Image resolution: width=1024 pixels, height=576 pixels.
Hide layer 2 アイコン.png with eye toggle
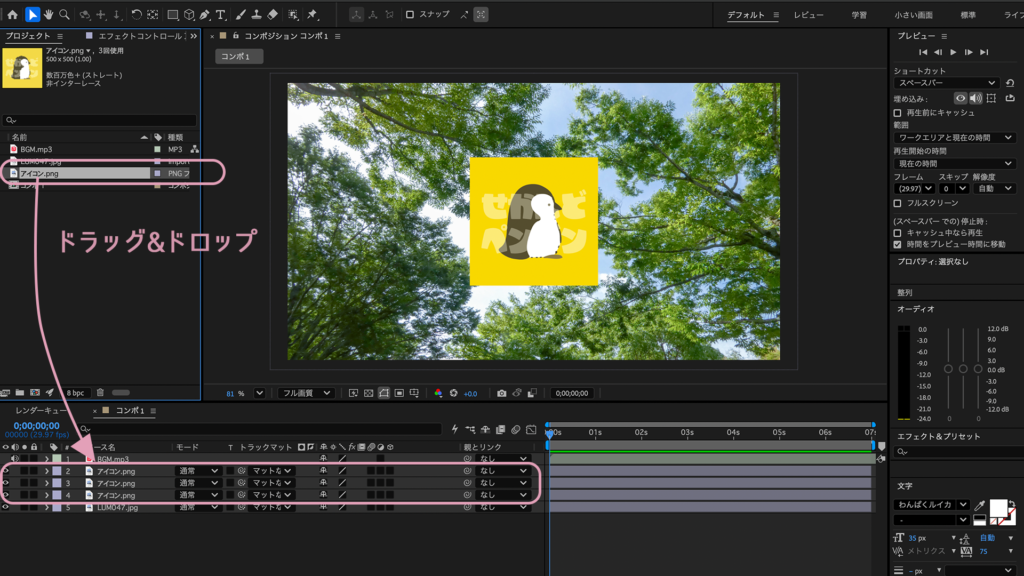pos(6,471)
